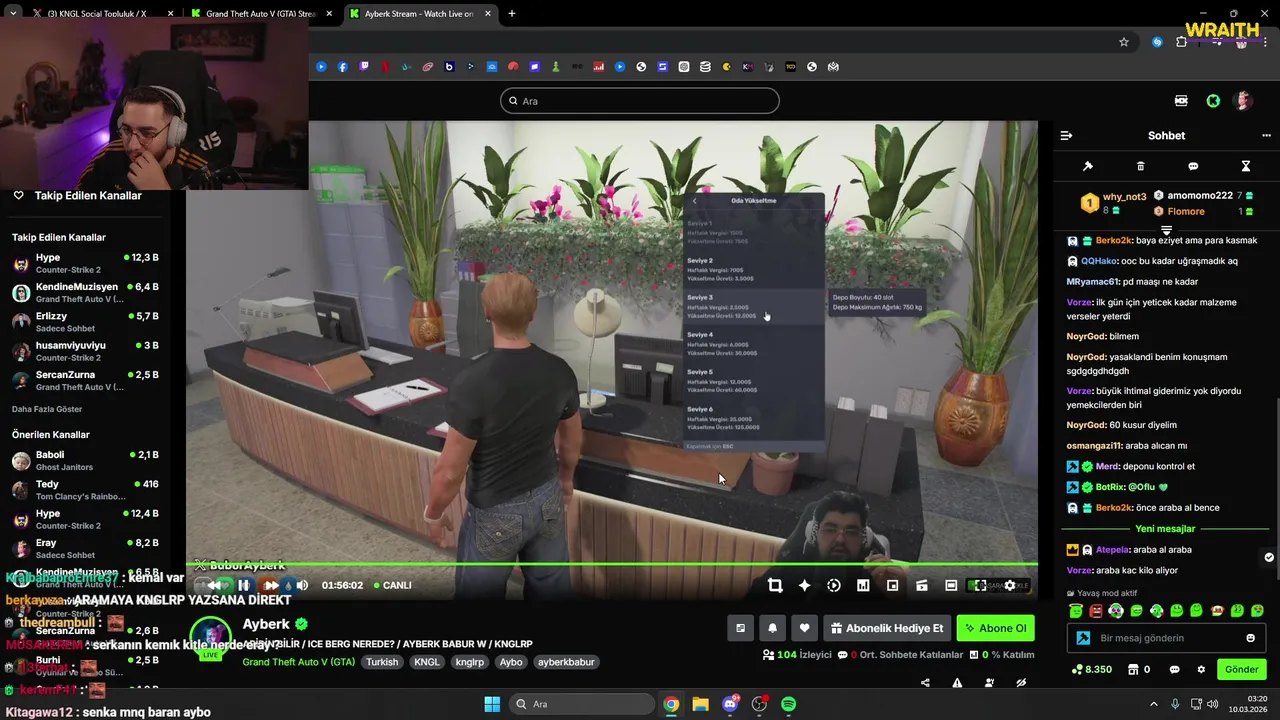The width and height of the screenshot is (1280, 720).
Task: Toggle picture-in-picture mode on player
Action: point(893,585)
